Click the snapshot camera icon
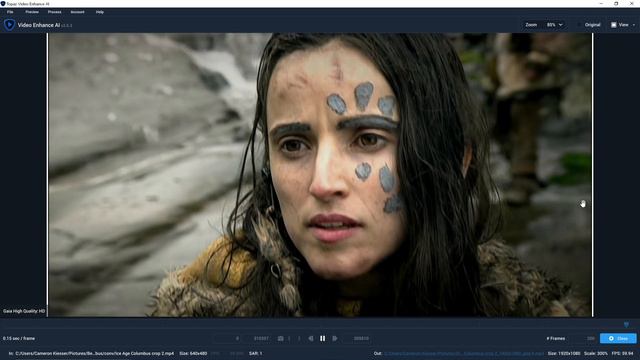Viewport: 640px width, 360px height. tap(280, 338)
